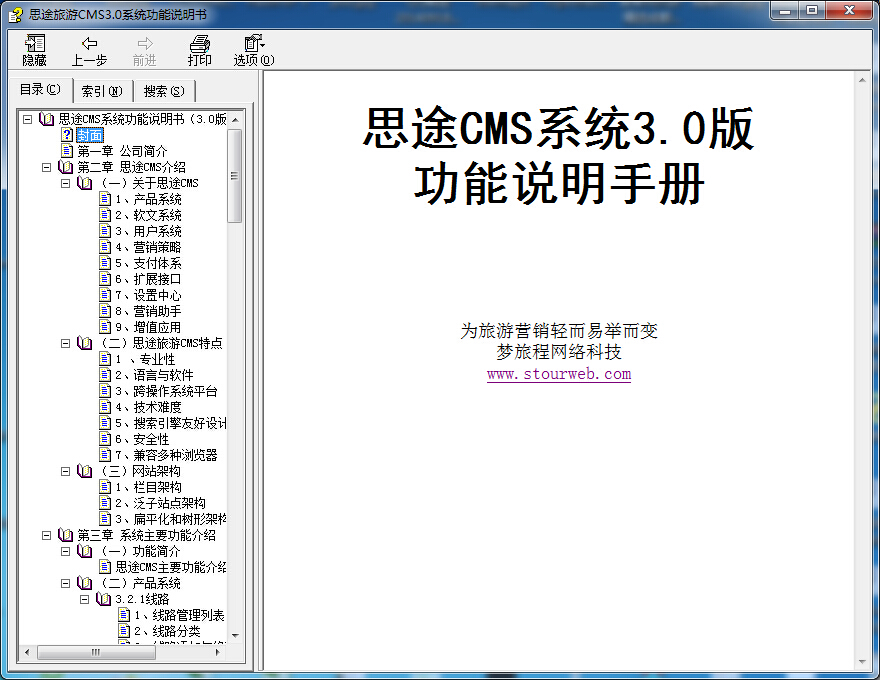Click the page icon of 9、增值应用
The image size is (880, 680).
pyautogui.click(x=105, y=326)
